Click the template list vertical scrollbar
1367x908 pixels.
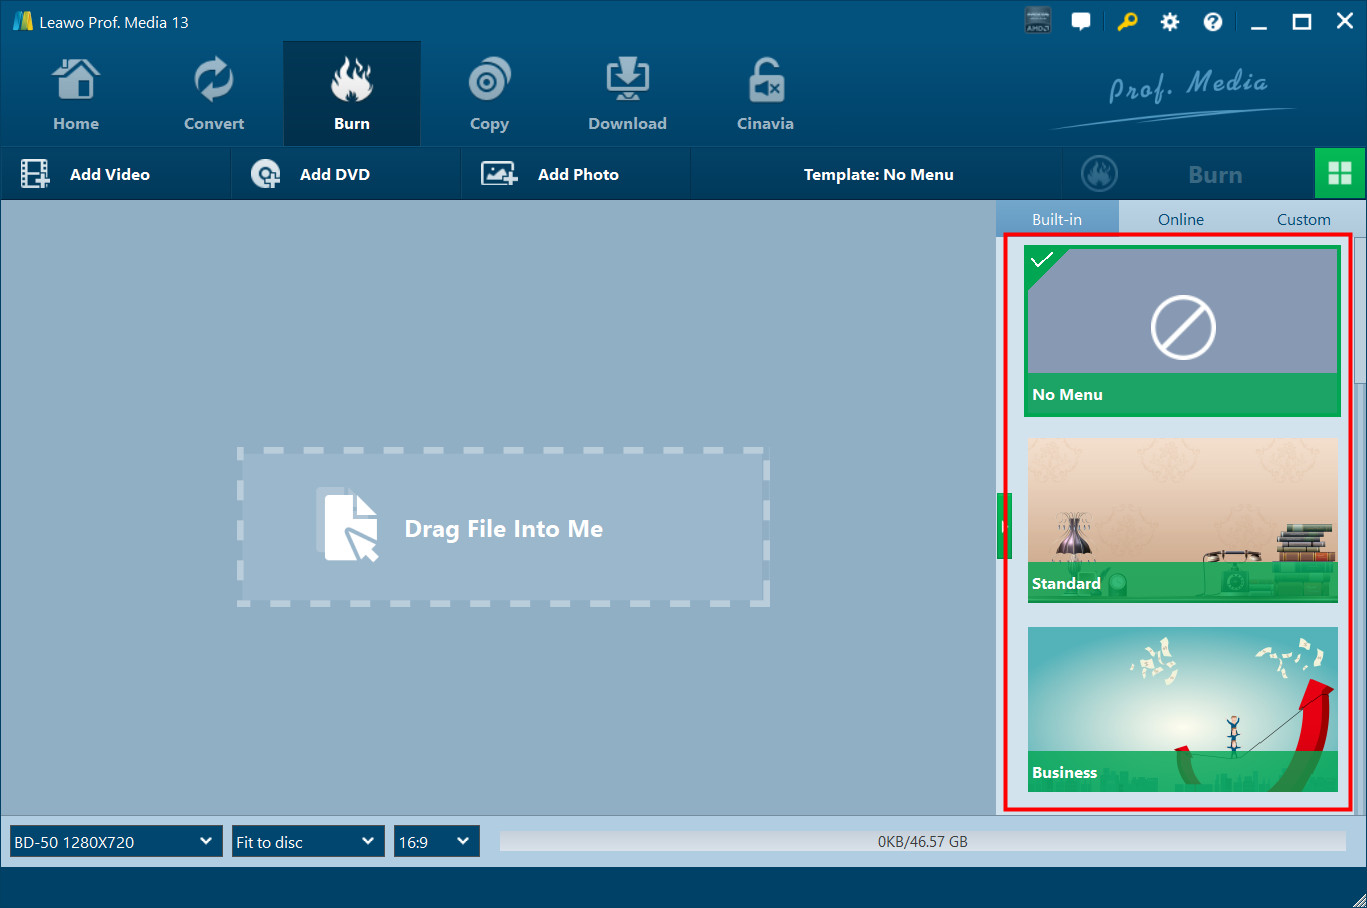[x=1359, y=310]
